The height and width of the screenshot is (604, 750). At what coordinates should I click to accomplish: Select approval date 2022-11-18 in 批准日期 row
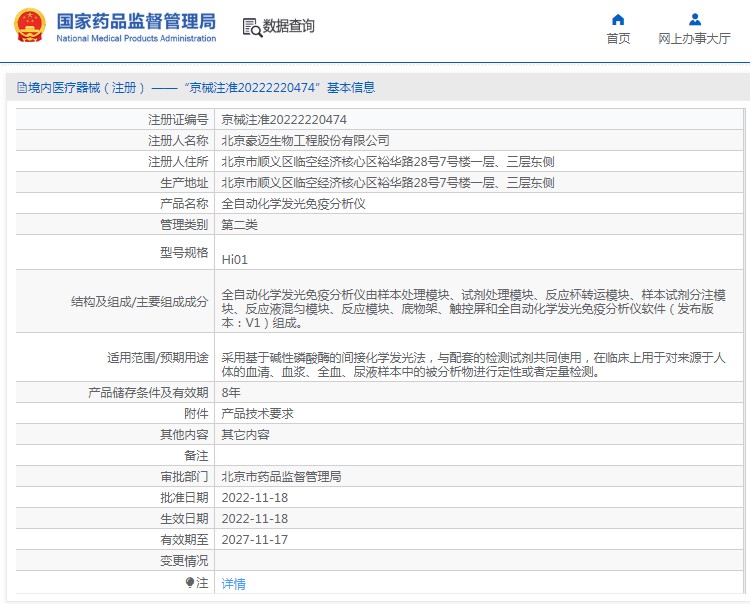pos(255,498)
